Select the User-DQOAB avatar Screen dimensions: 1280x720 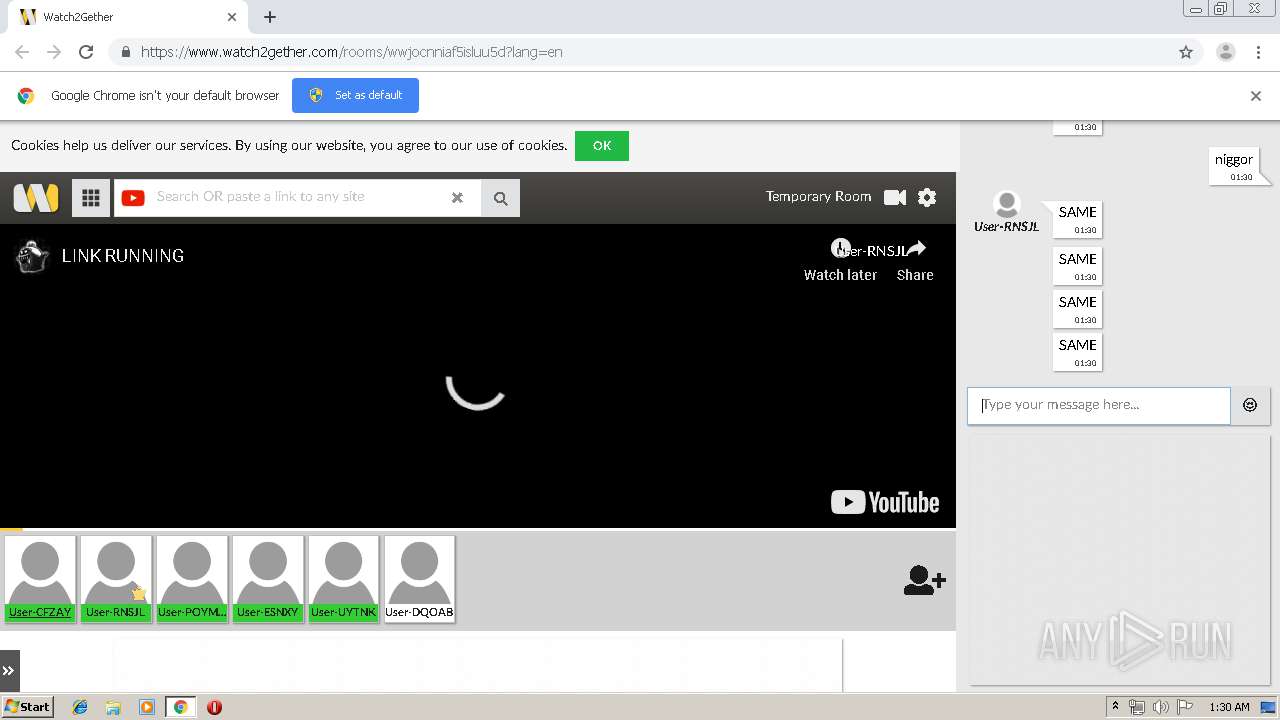tap(419, 579)
